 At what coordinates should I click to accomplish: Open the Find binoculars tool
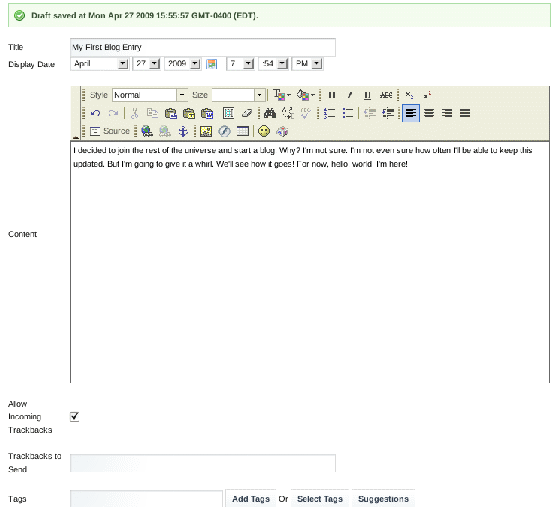(x=270, y=113)
